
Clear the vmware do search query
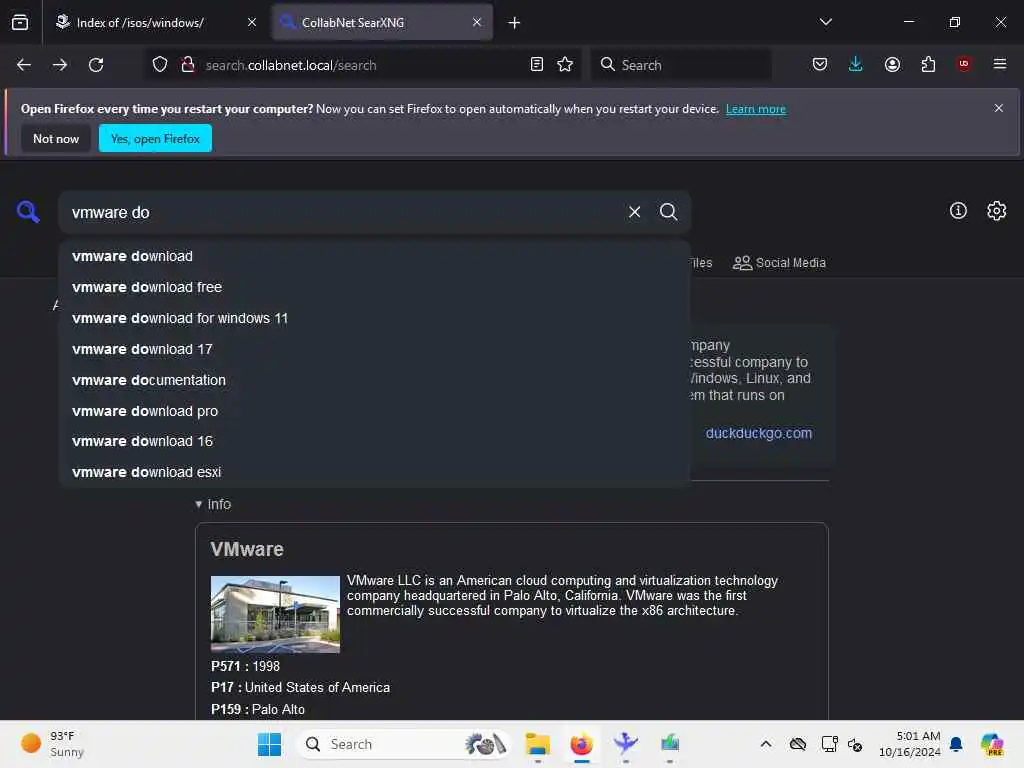[x=634, y=212]
